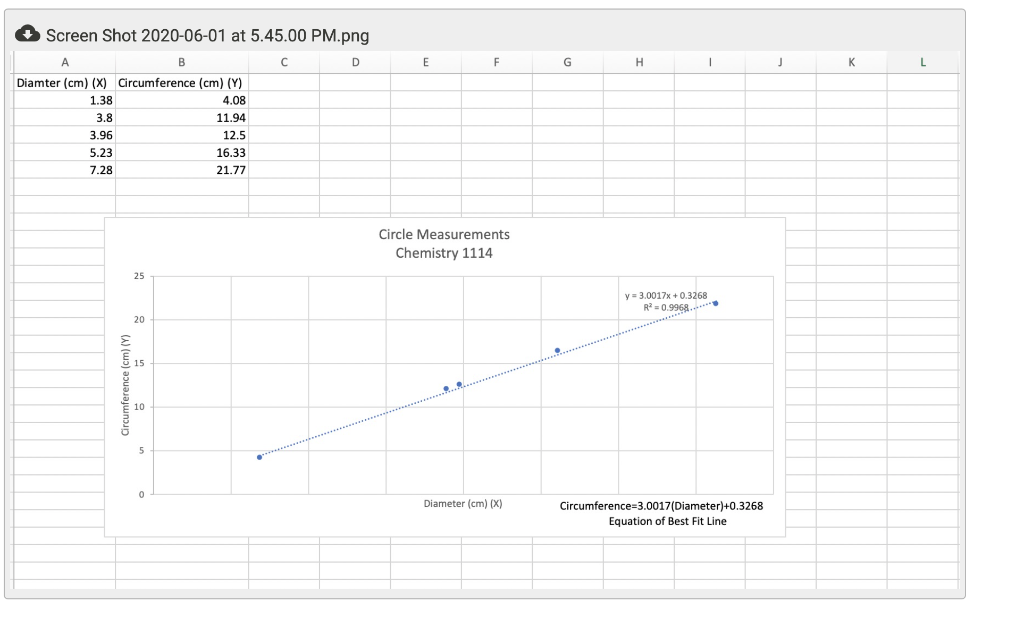Select the chart title "Circle Measurements"
The height and width of the screenshot is (627, 1024).
443,234
